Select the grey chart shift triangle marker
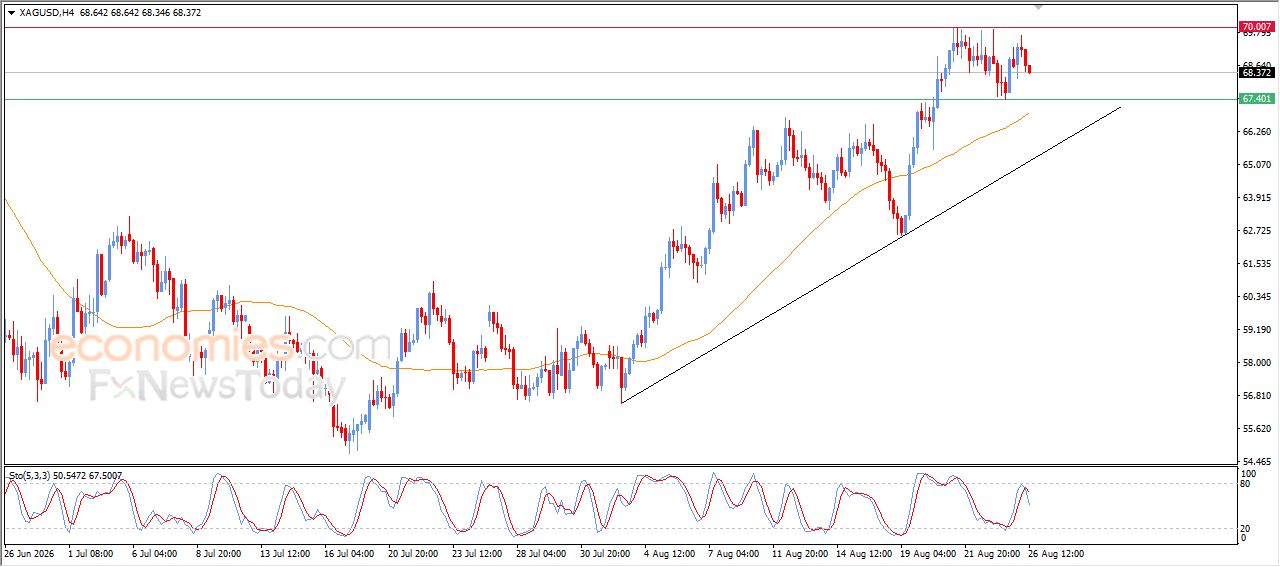Image resolution: width=1280 pixels, height=567 pixels. click(1040, 6)
